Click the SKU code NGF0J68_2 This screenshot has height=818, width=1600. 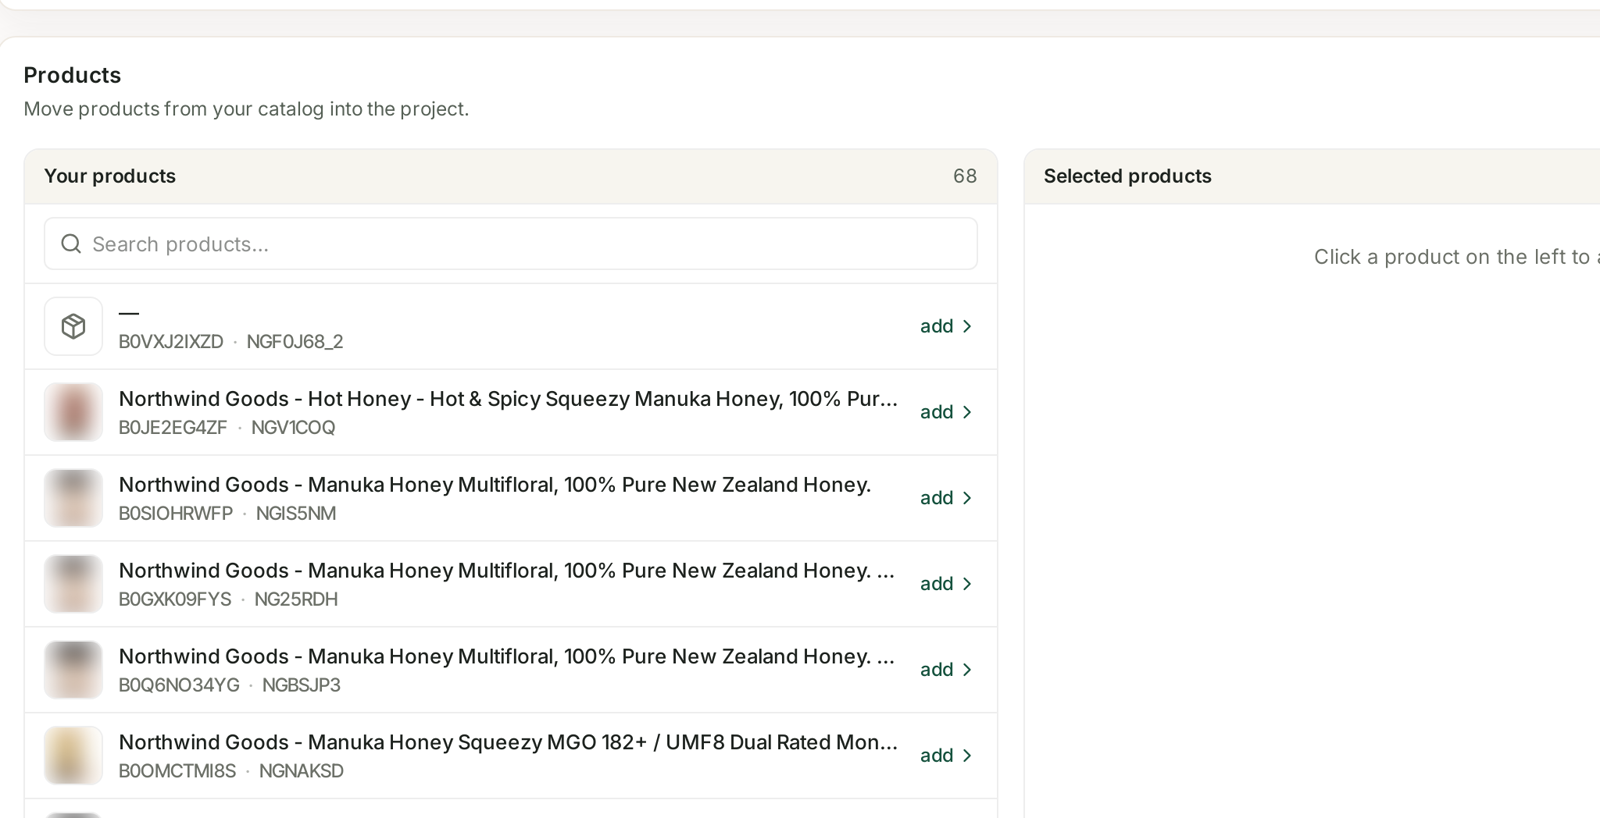click(x=295, y=342)
